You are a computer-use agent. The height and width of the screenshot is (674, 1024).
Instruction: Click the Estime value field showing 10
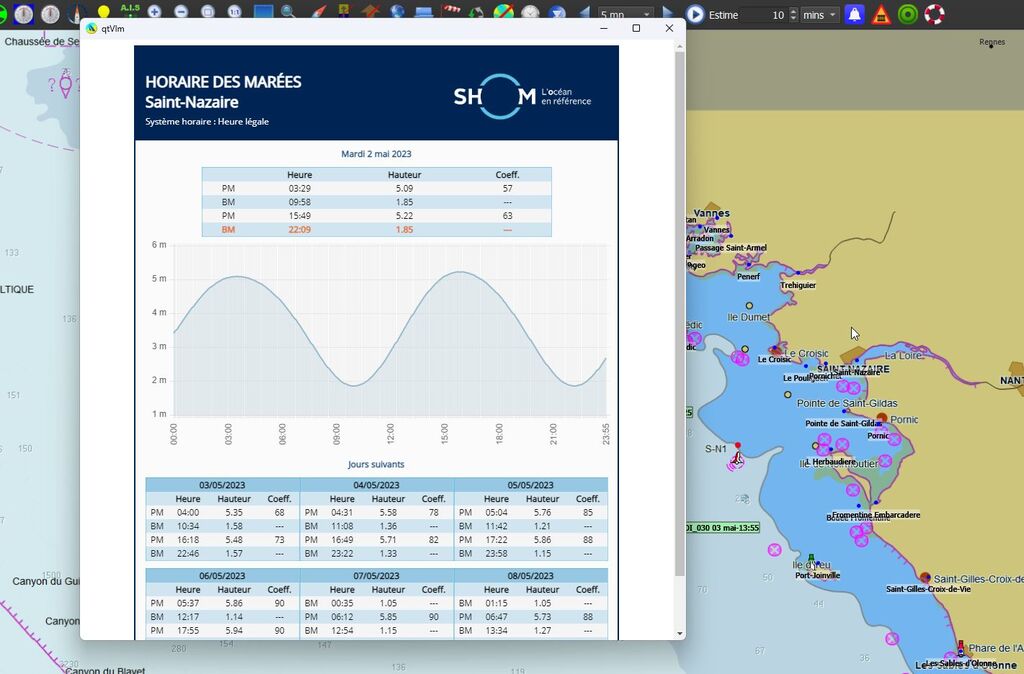coord(763,15)
